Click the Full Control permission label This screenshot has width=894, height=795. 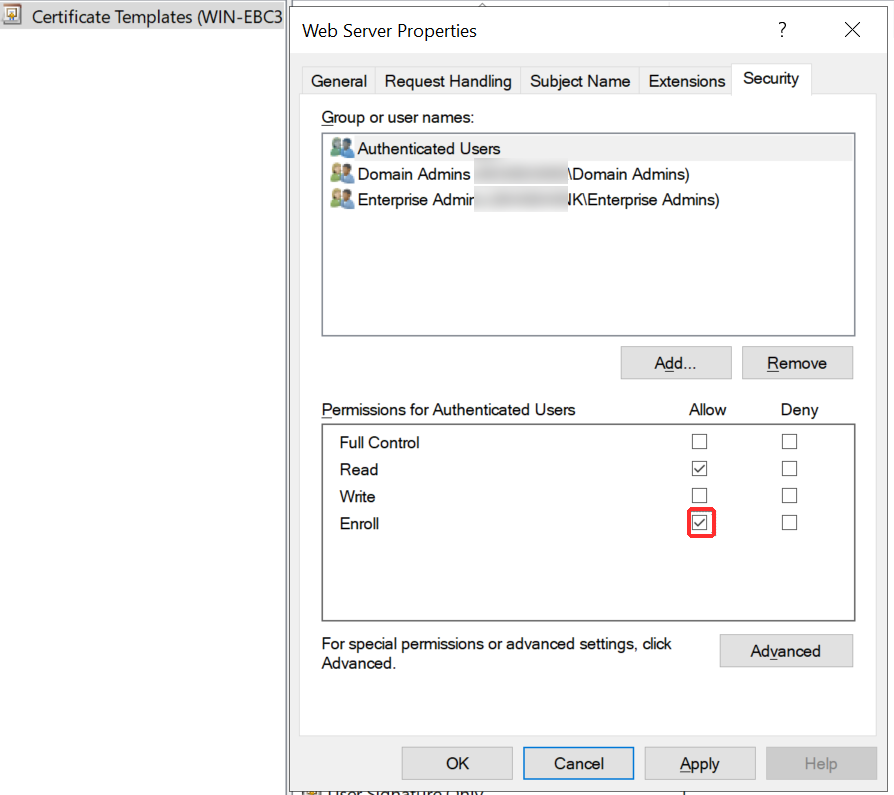pyautogui.click(x=379, y=443)
